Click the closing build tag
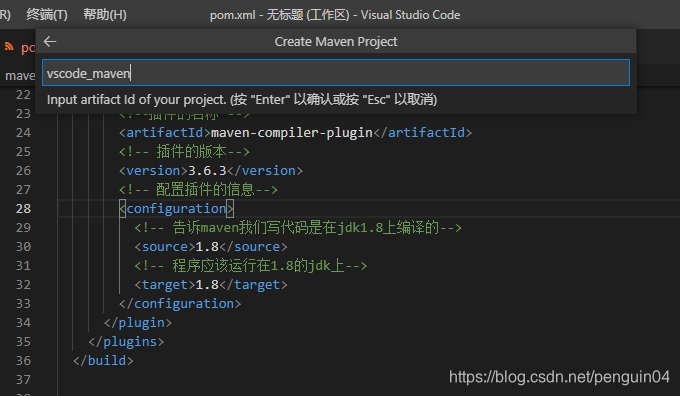Viewport: 680px width, 396px height. [103, 360]
